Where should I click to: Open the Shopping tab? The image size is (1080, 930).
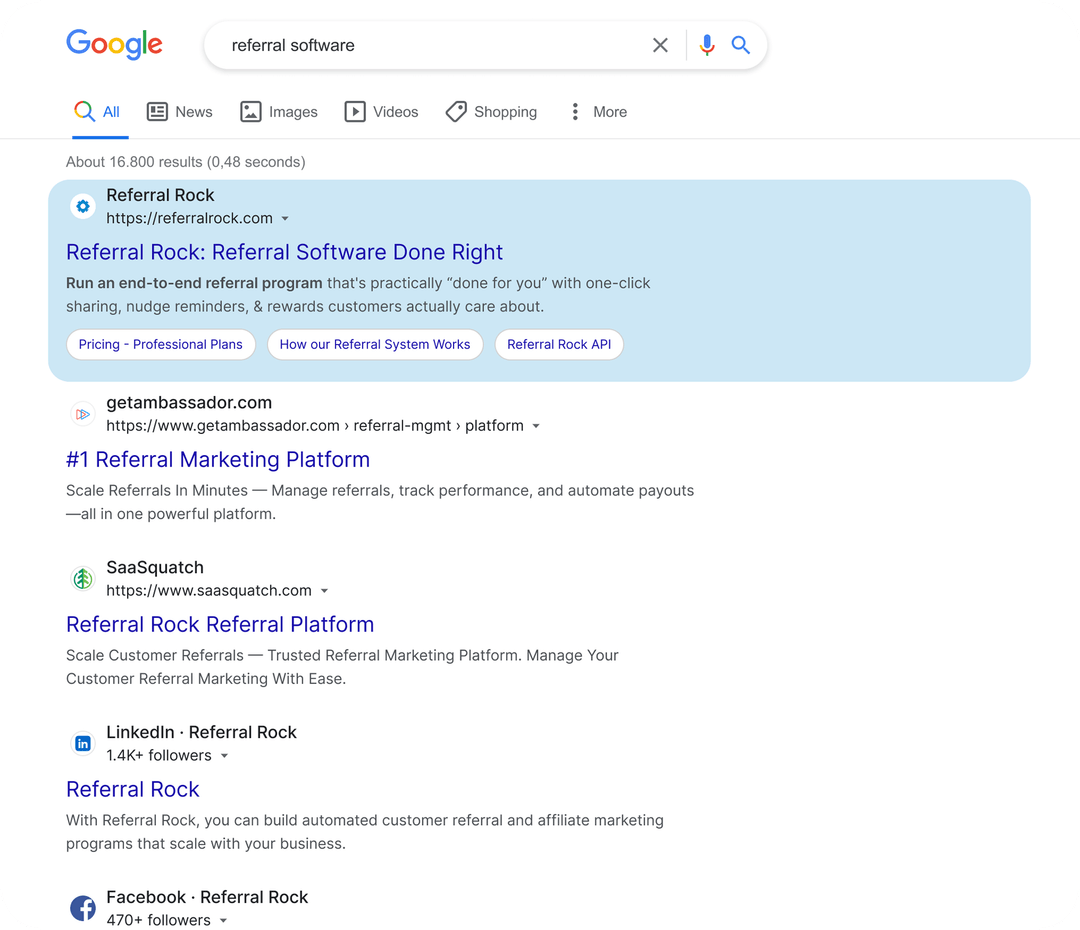click(x=491, y=112)
